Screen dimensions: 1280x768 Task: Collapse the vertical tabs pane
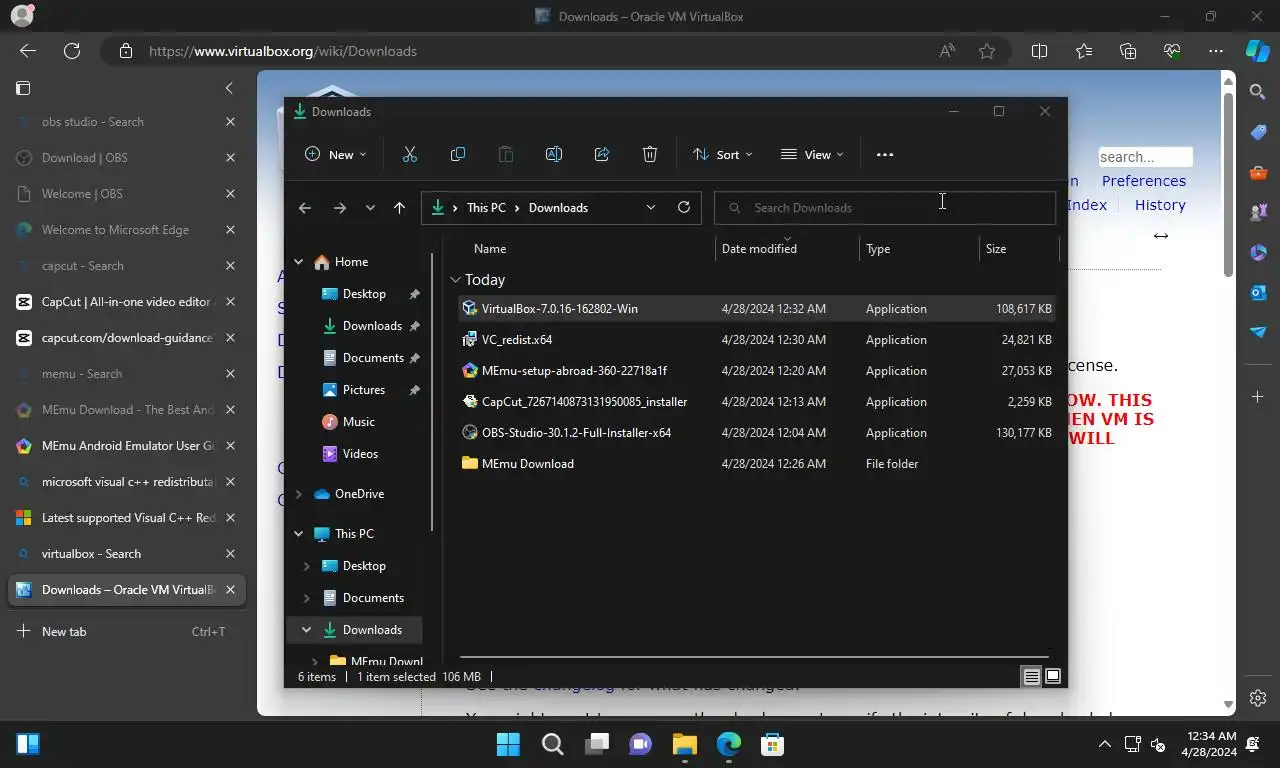coord(229,88)
